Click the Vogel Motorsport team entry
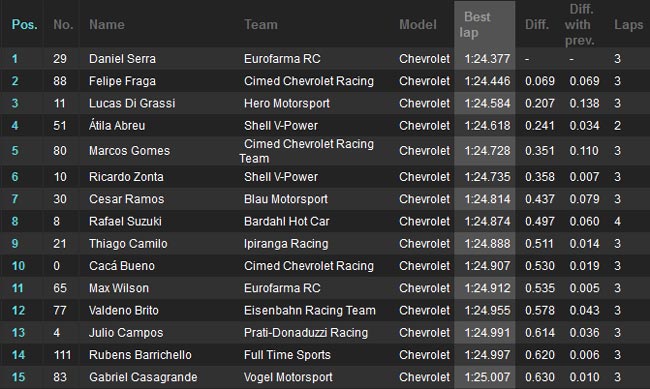This screenshot has height=389, width=650. point(288,377)
